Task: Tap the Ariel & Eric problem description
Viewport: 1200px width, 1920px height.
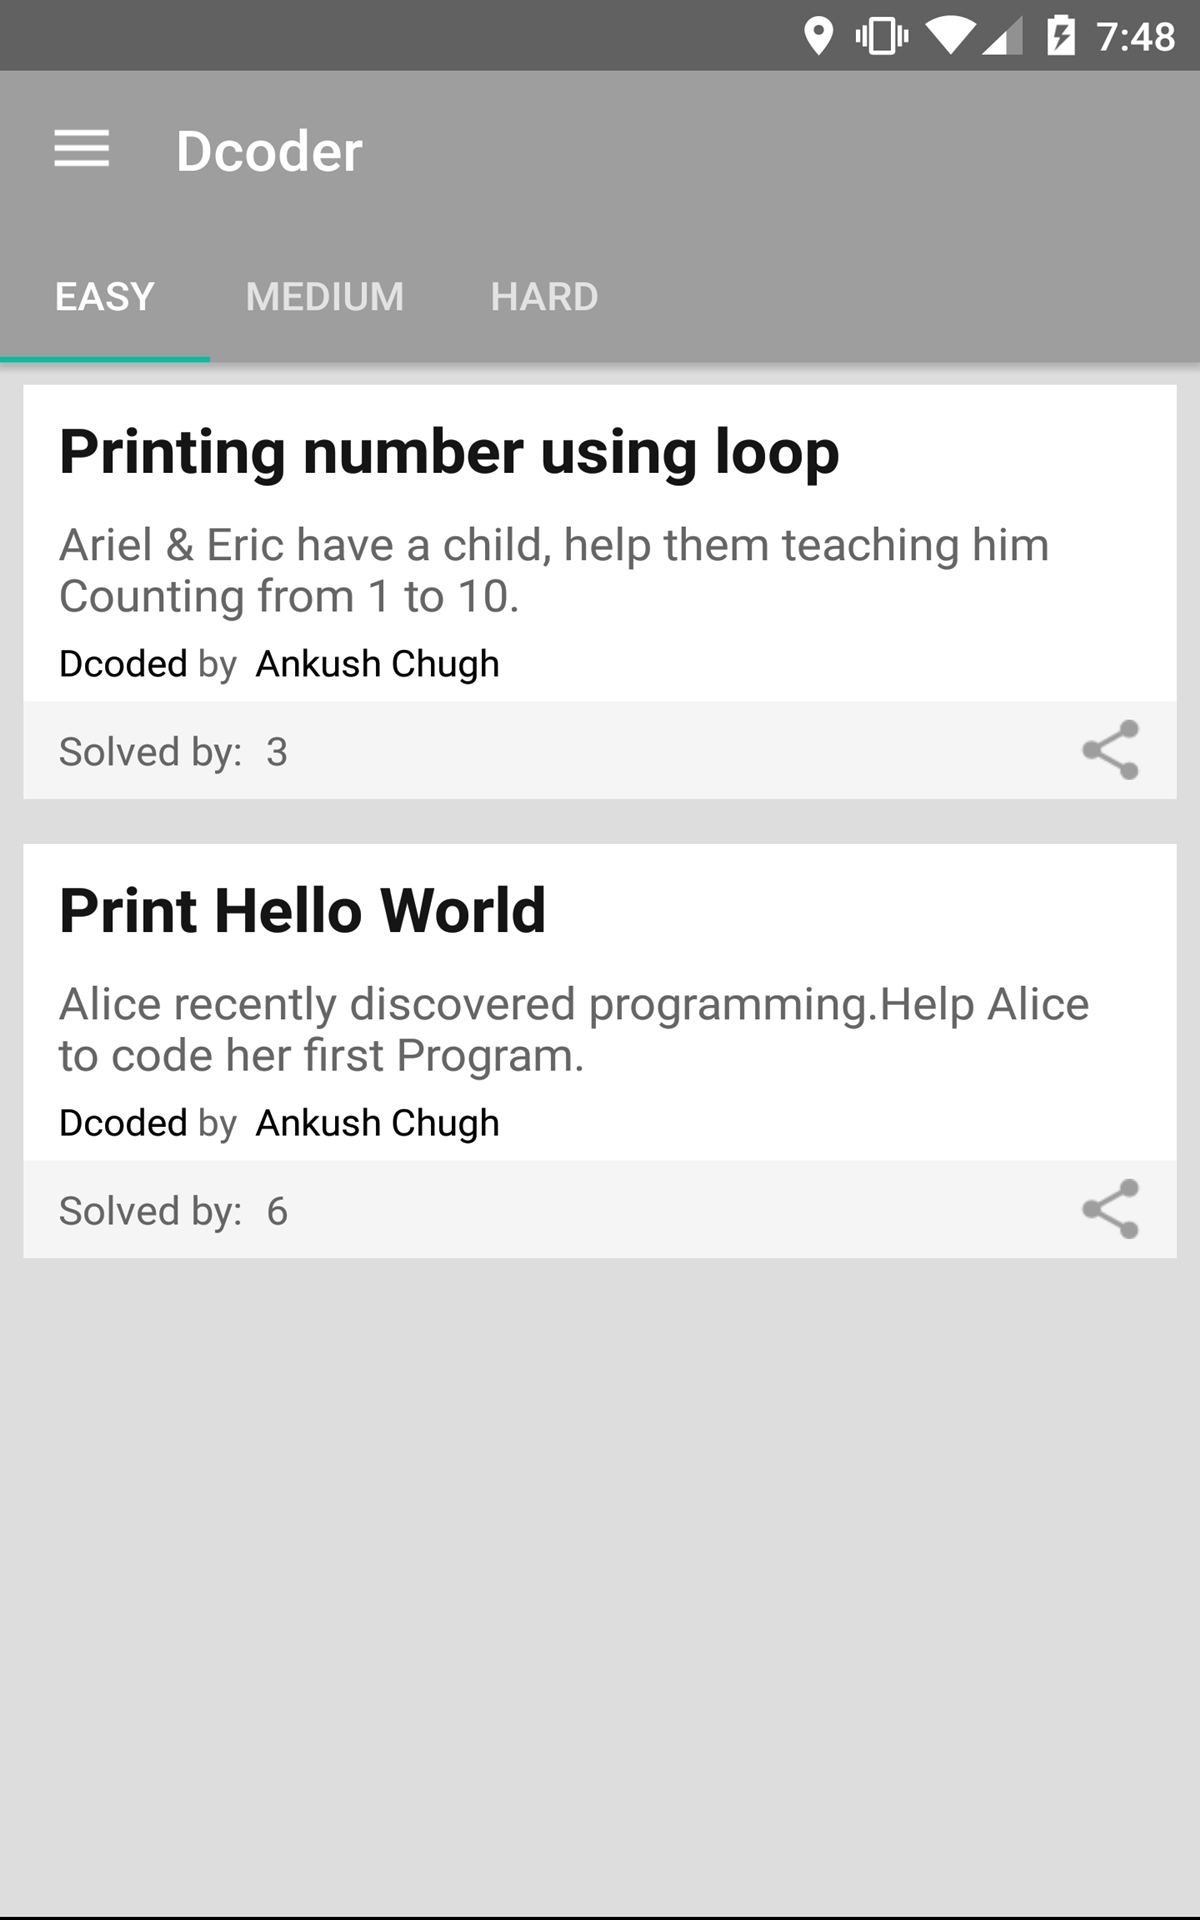Action: pos(553,570)
